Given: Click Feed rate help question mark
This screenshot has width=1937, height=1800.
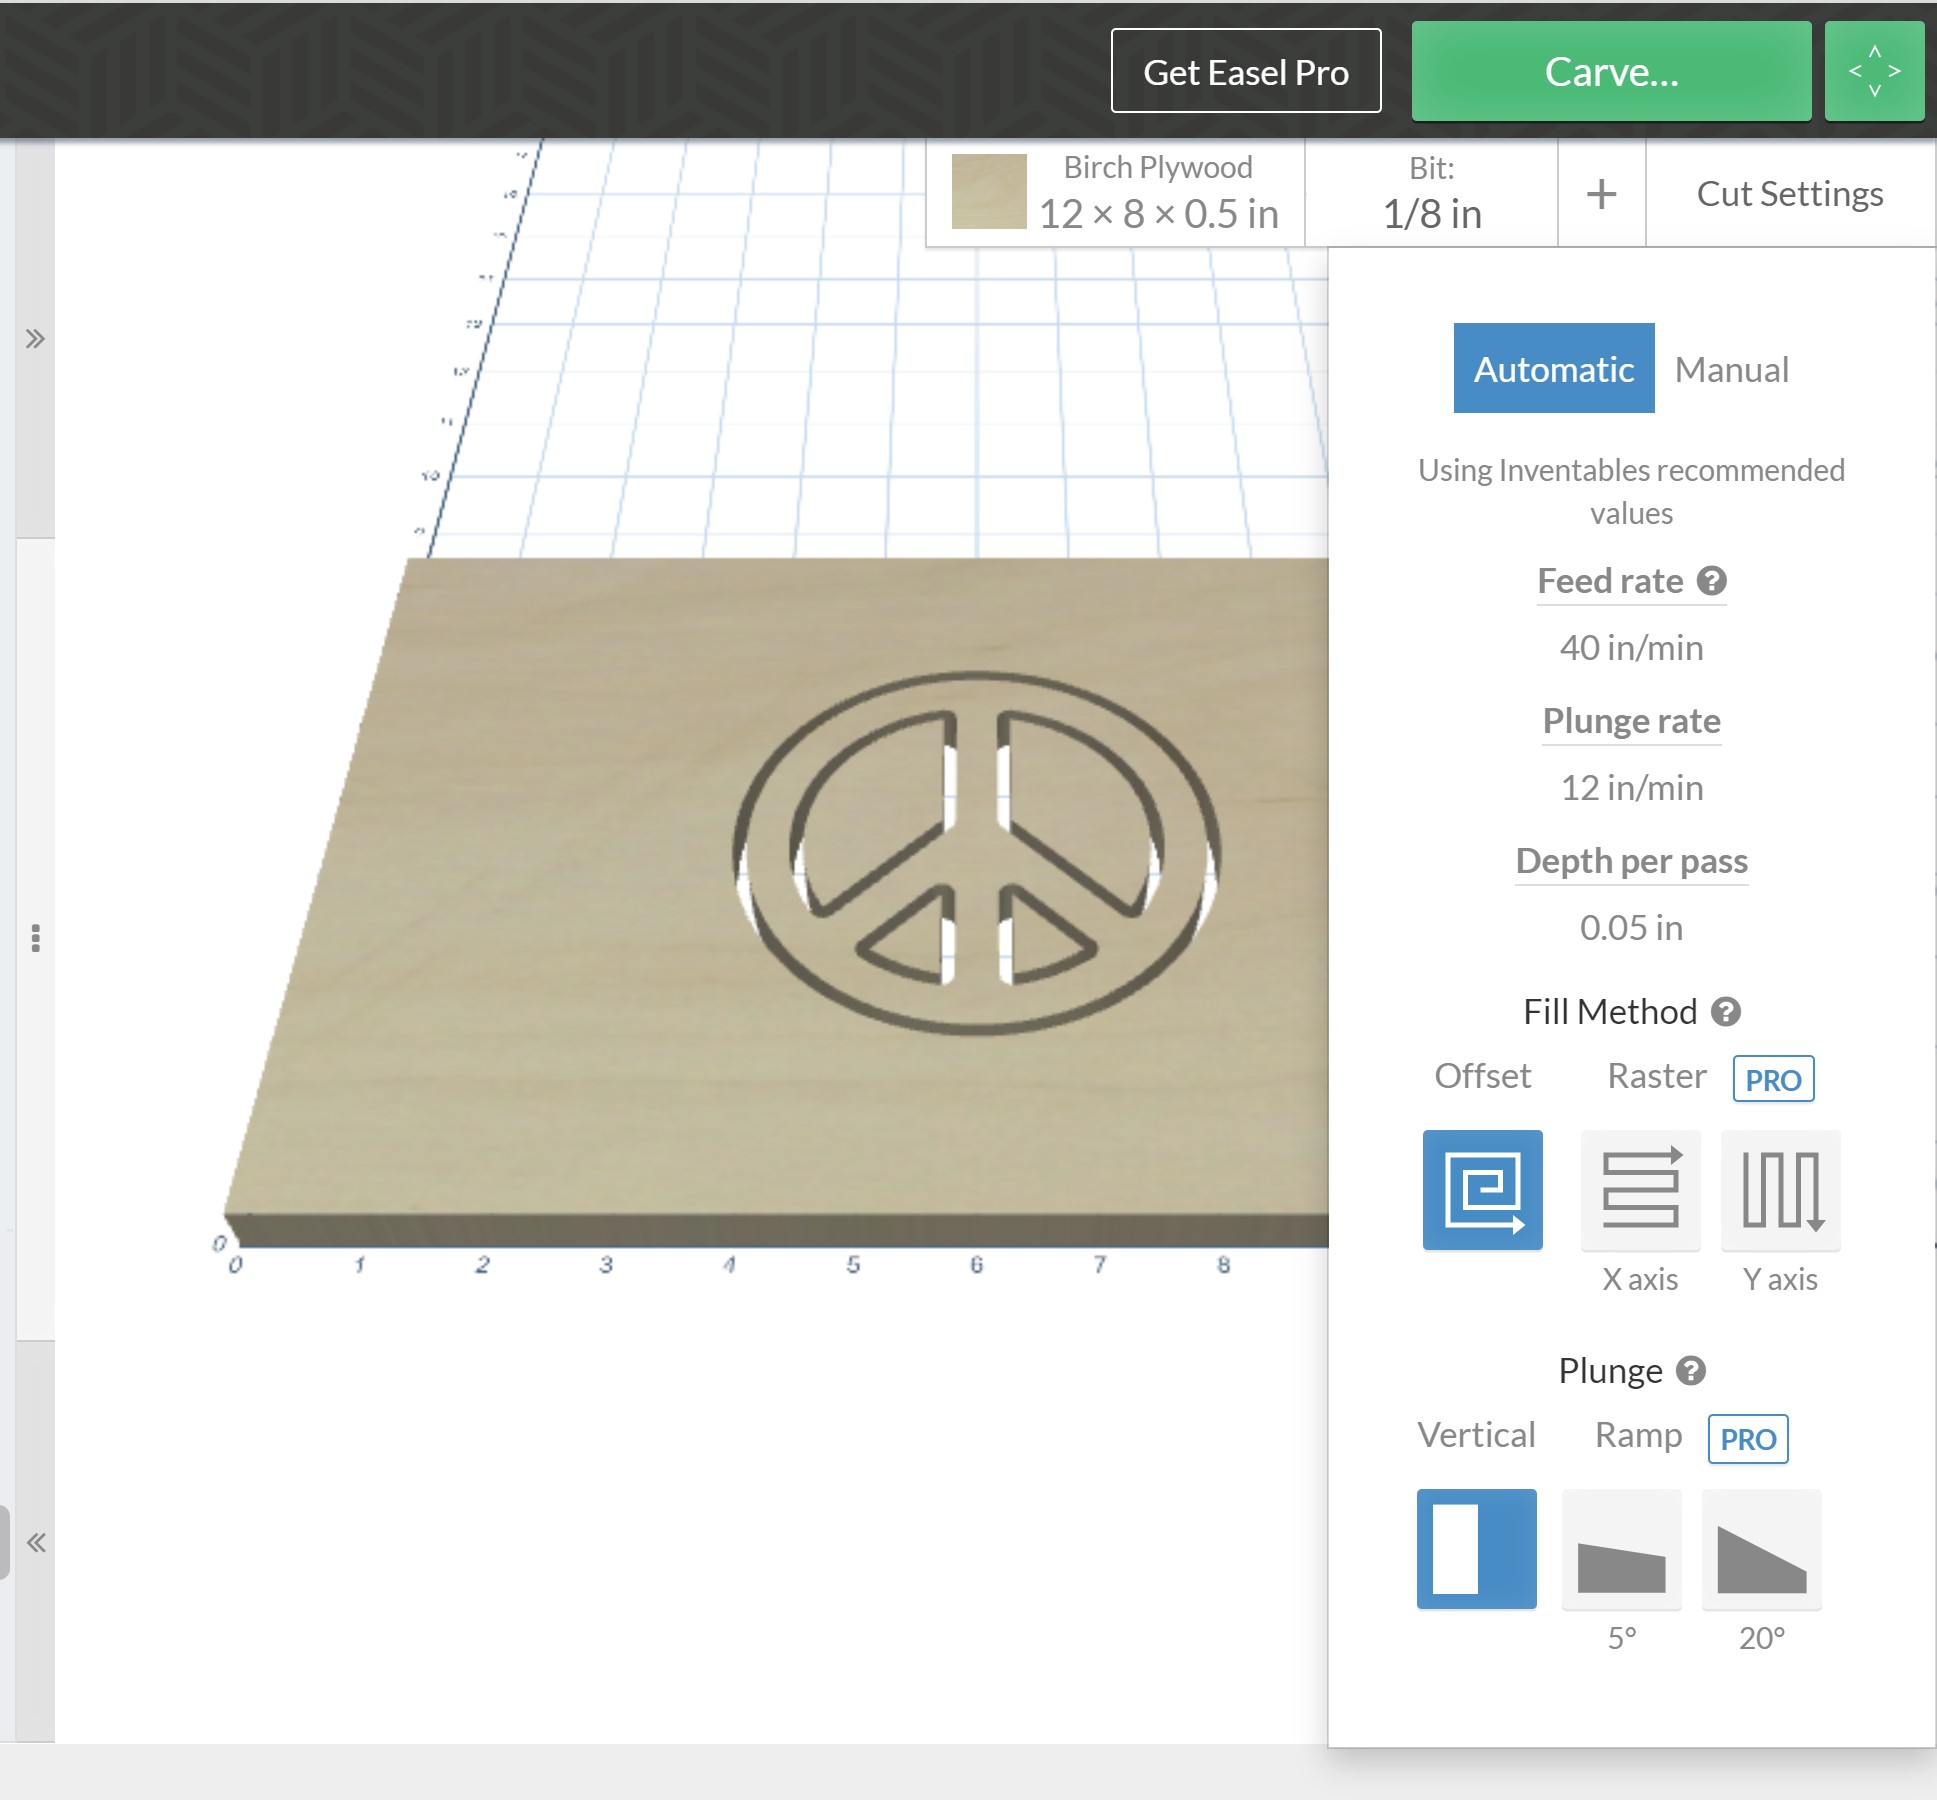Looking at the screenshot, I should tap(1712, 581).
